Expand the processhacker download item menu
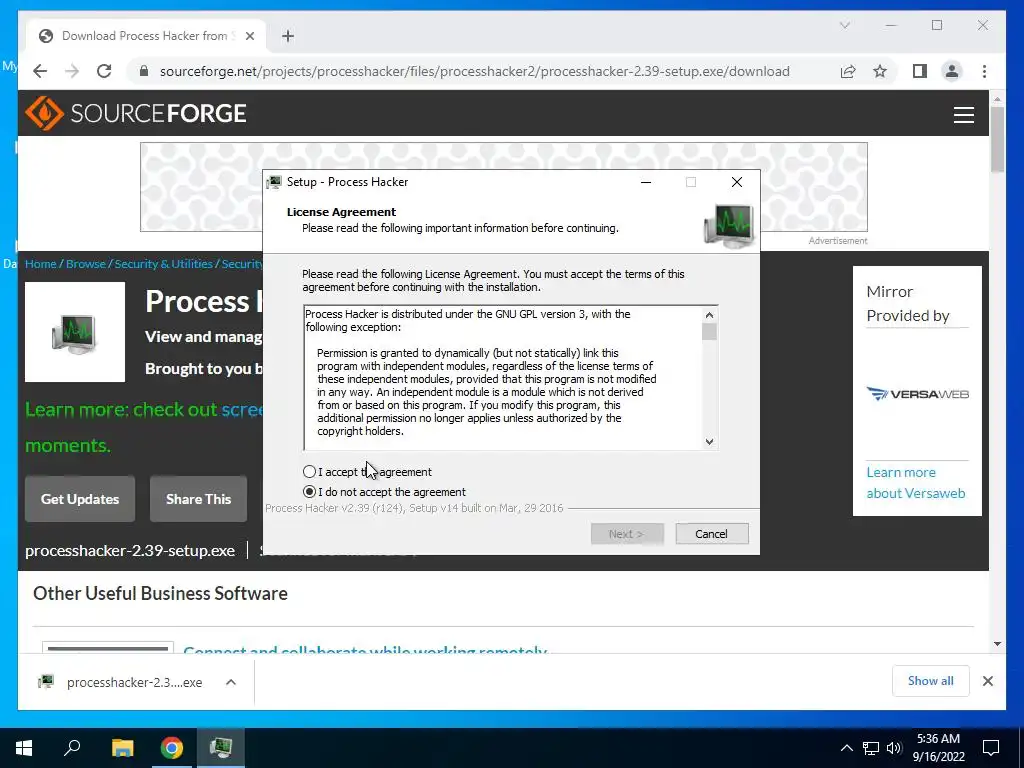This screenshot has height=768, width=1024. 231,682
